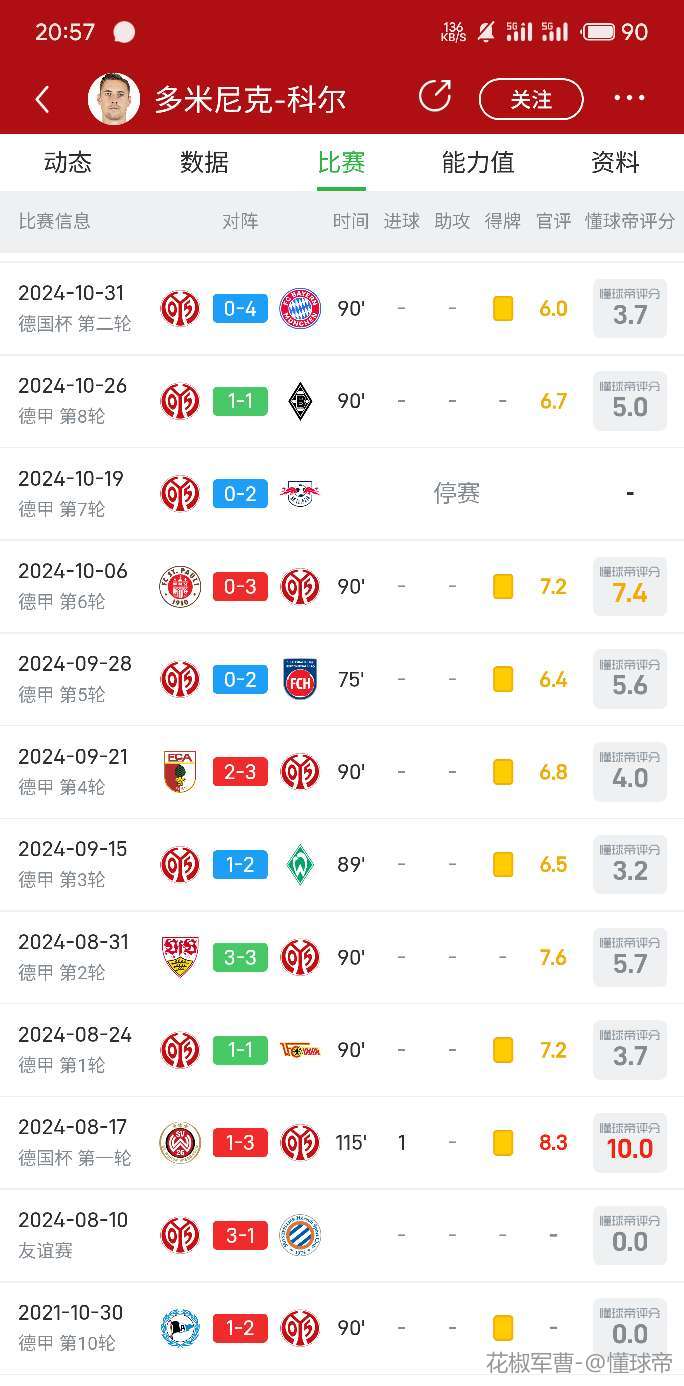
Task: Open the 3-3 score versus Stuttgart
Action: 240,957
